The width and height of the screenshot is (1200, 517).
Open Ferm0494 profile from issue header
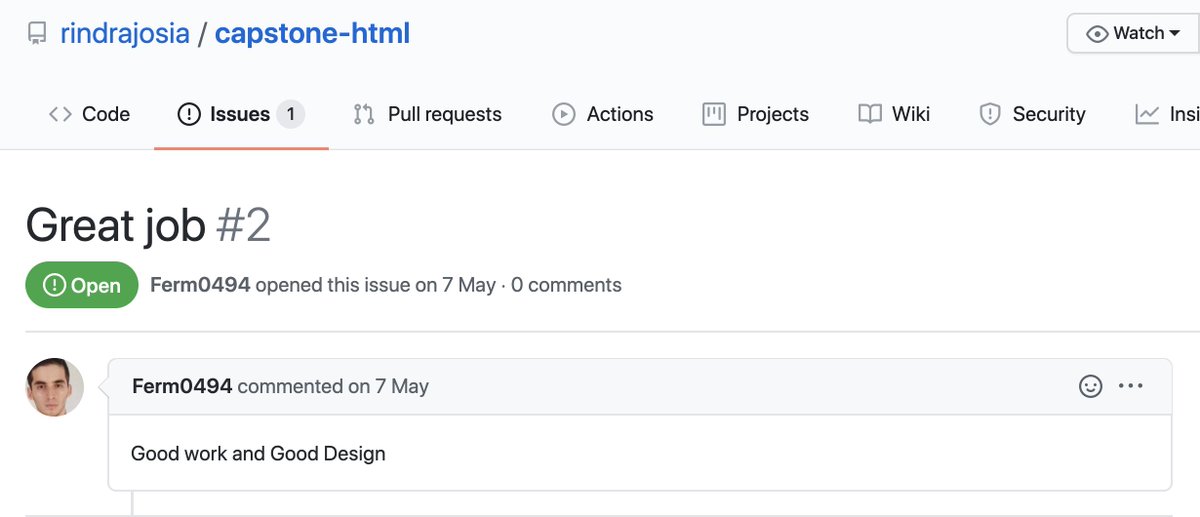(x=200, y=285)
